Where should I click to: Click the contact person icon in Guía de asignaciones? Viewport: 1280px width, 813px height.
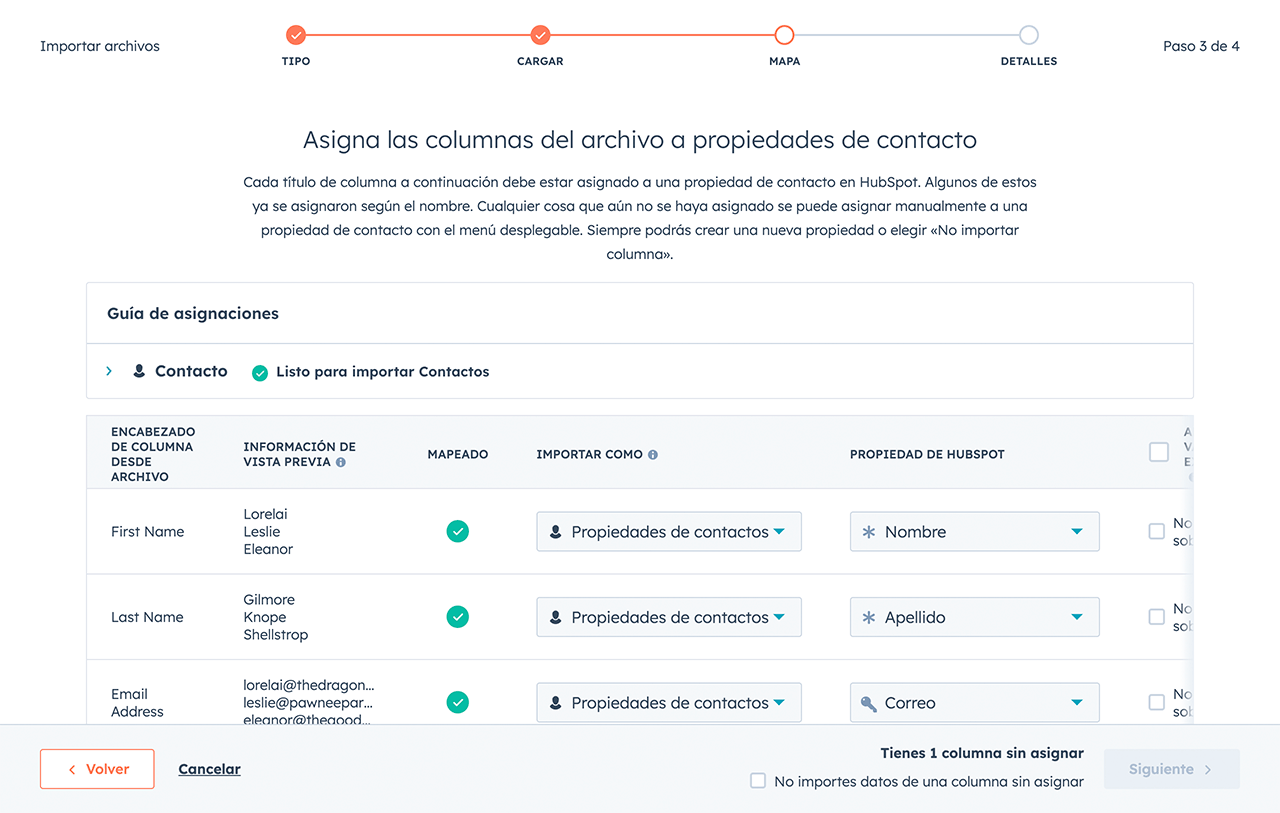click(139, 371)
